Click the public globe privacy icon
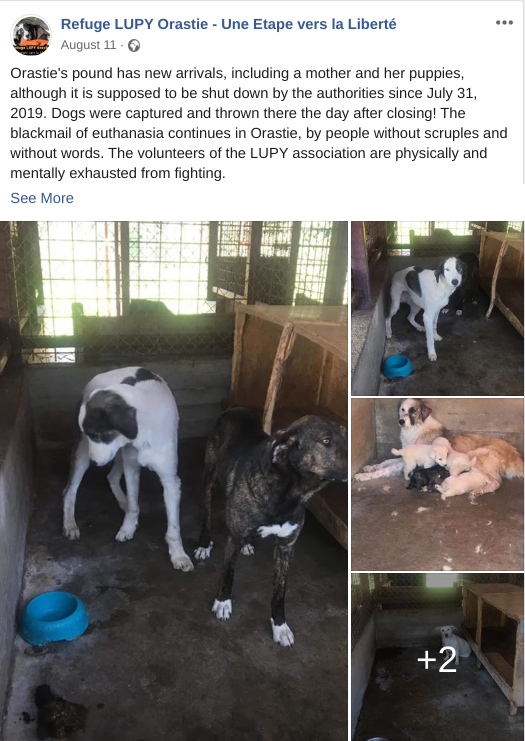 coord(134,45)
